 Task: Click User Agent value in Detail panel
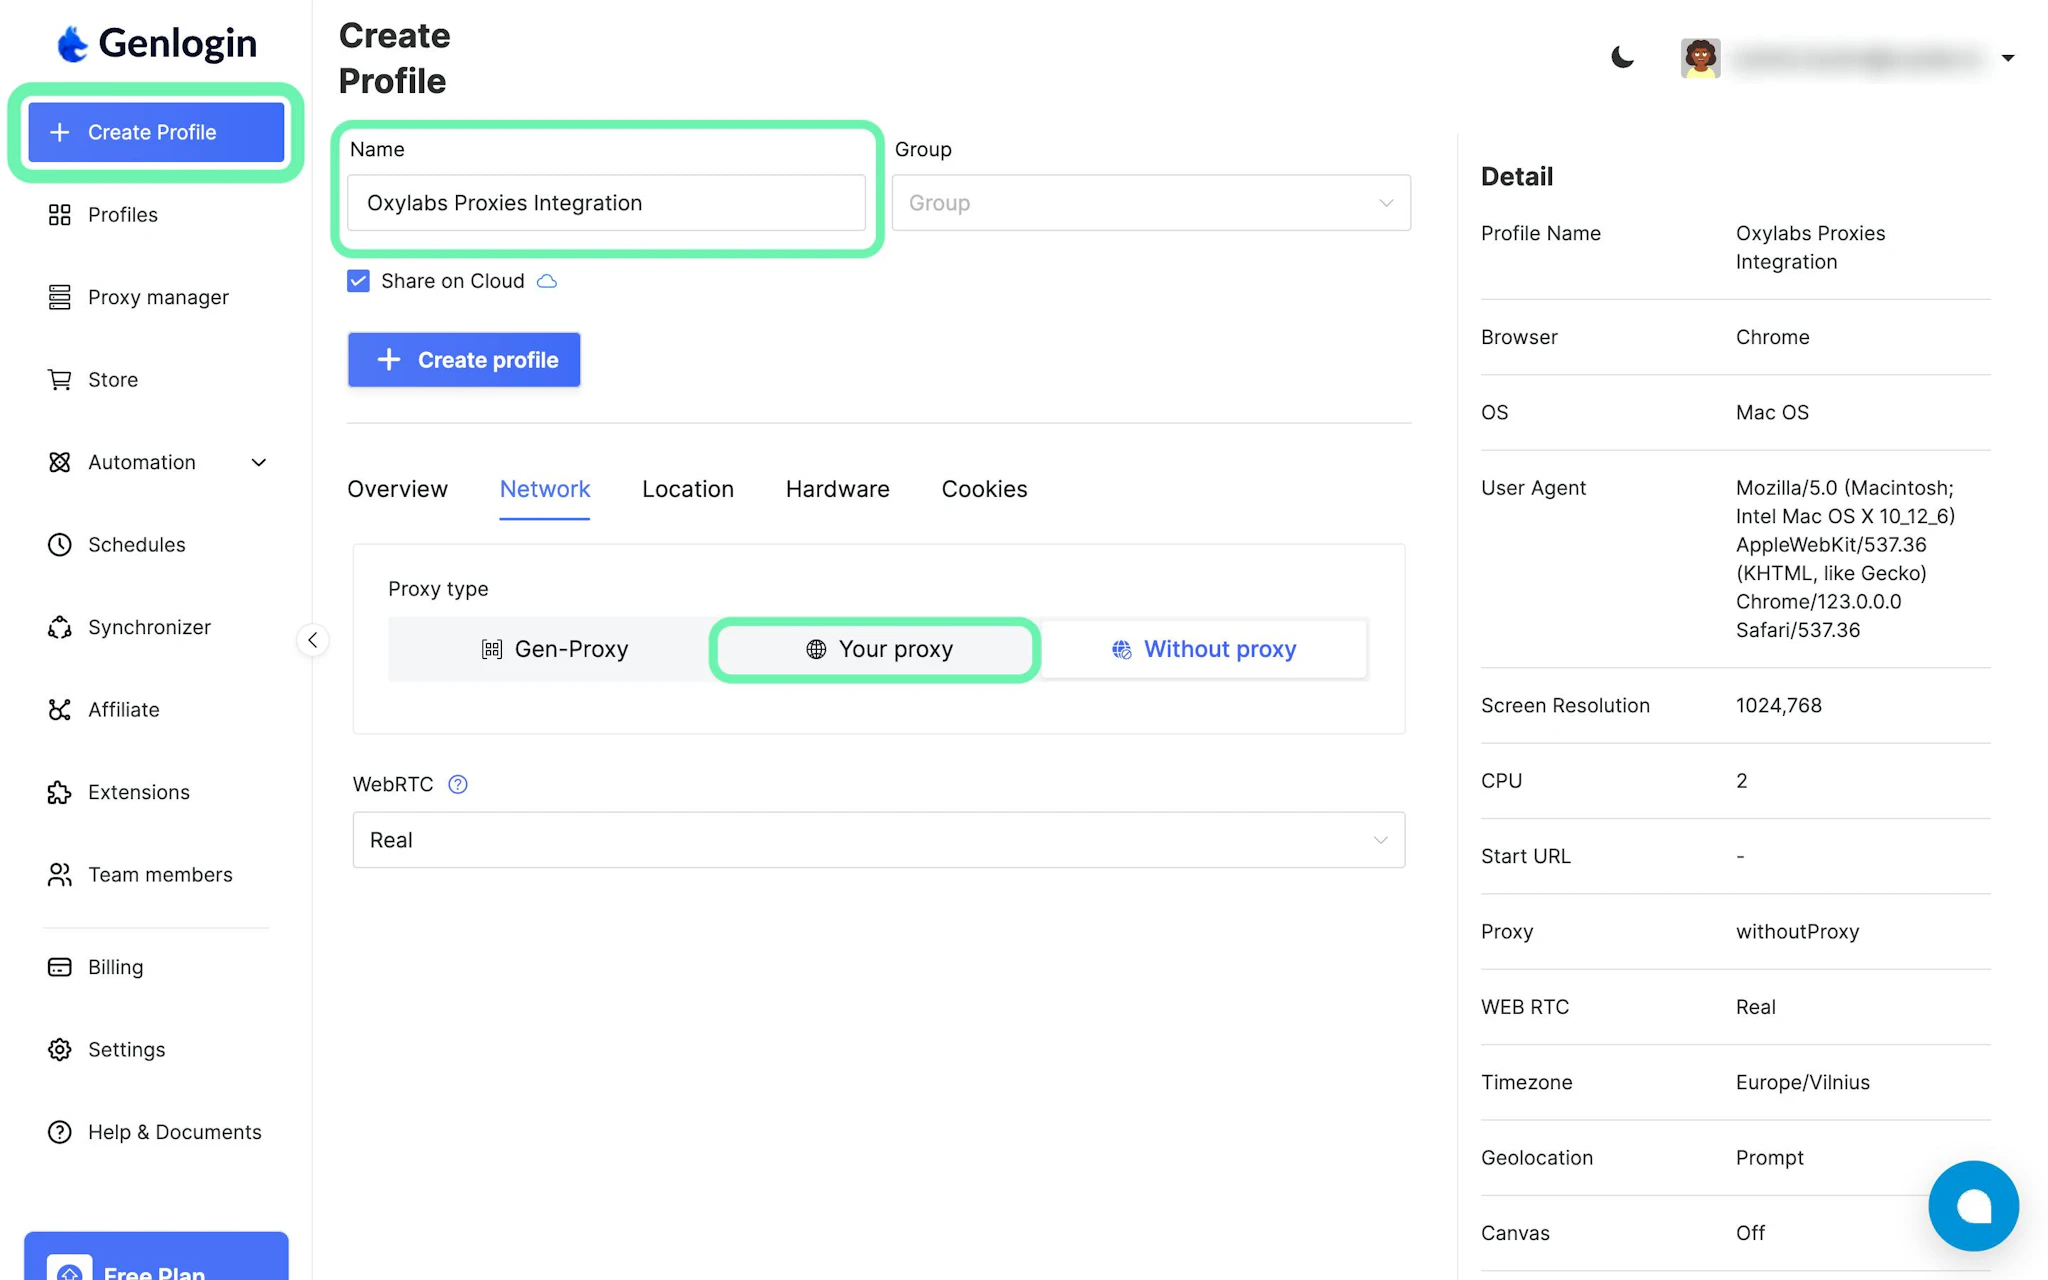tap(1845, 559)
